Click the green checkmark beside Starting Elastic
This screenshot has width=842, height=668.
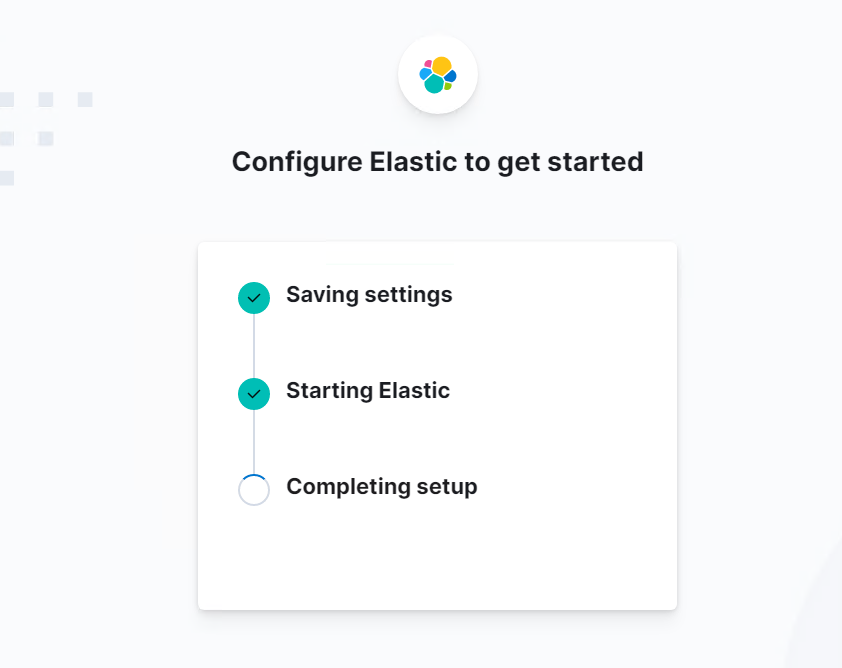[x=254, y=394]
